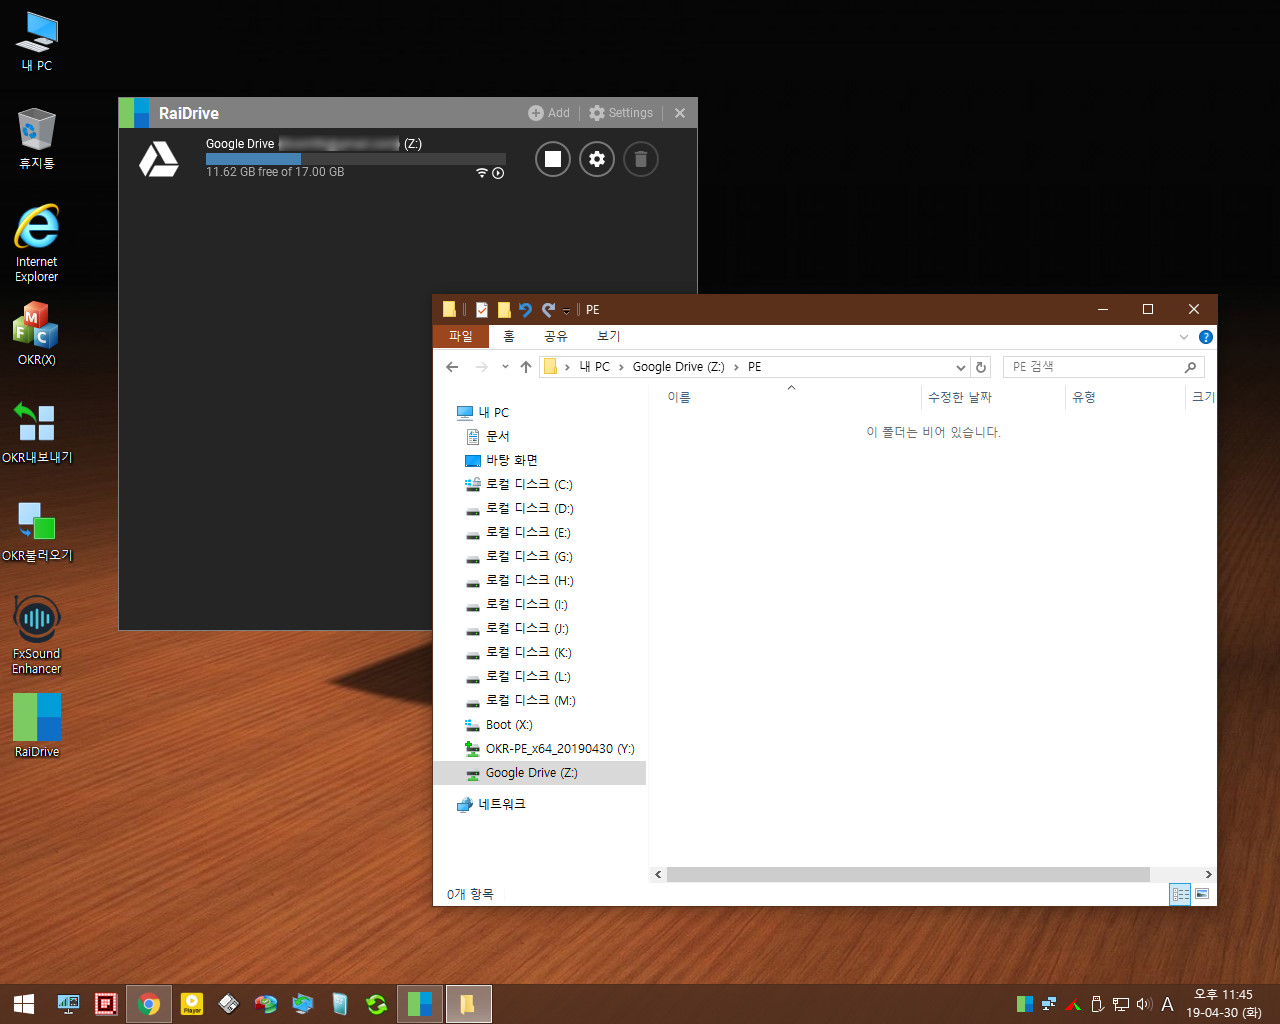Select 로컬 디스크 (C:) in tree
This screenshot has width=1280, height=1024.
tap(518, 485)
